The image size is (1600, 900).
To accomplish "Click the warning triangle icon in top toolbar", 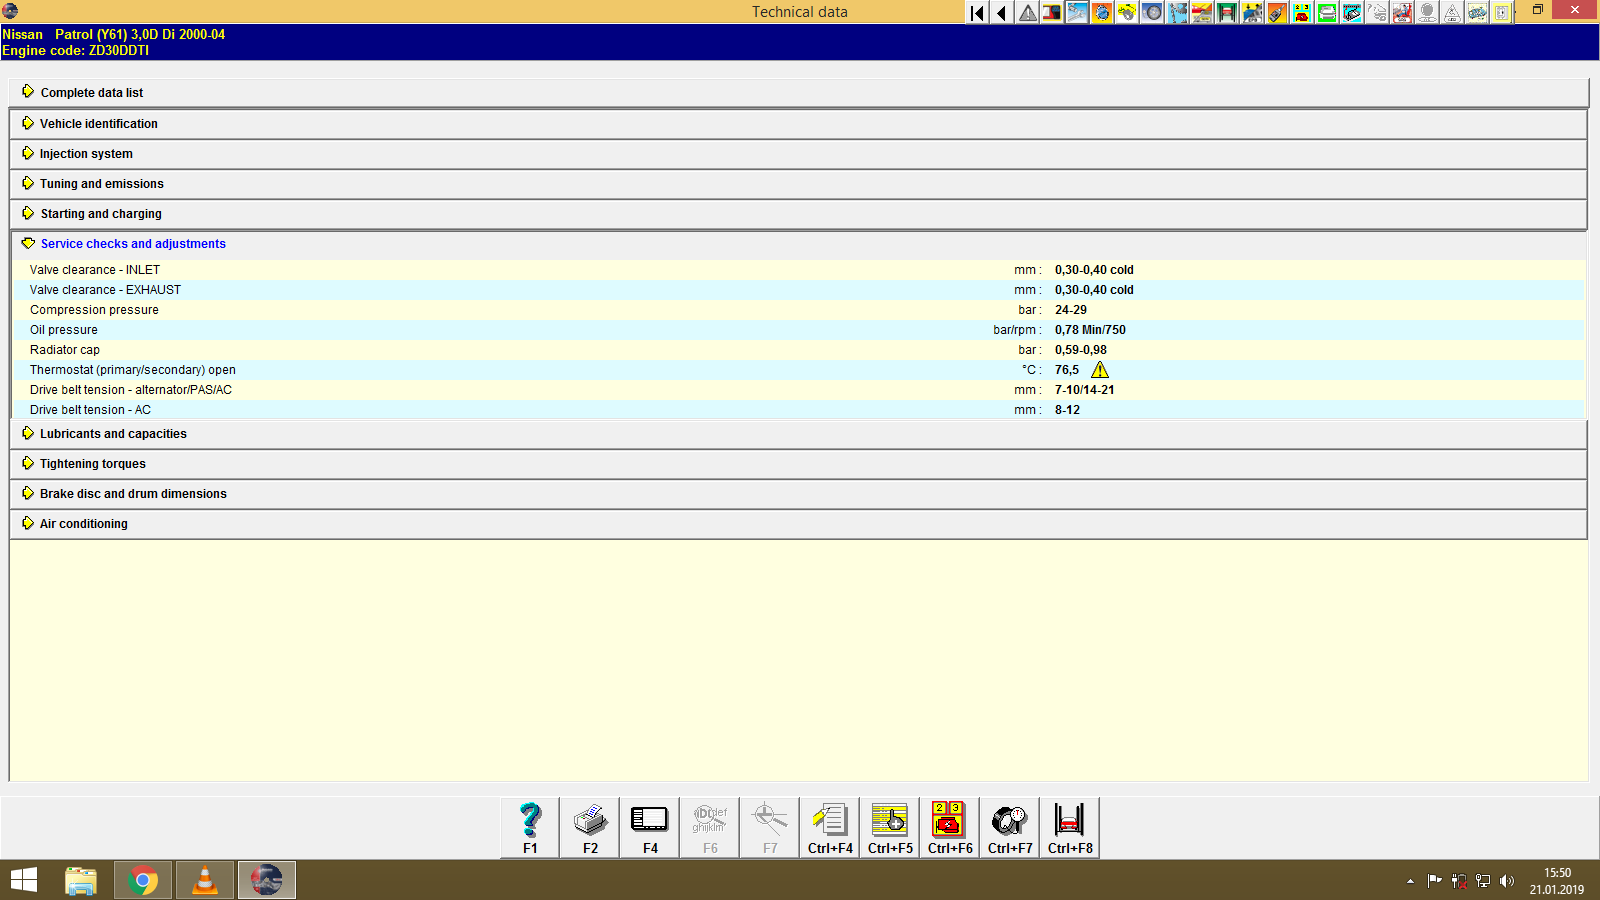I will tap(1026, 13).
